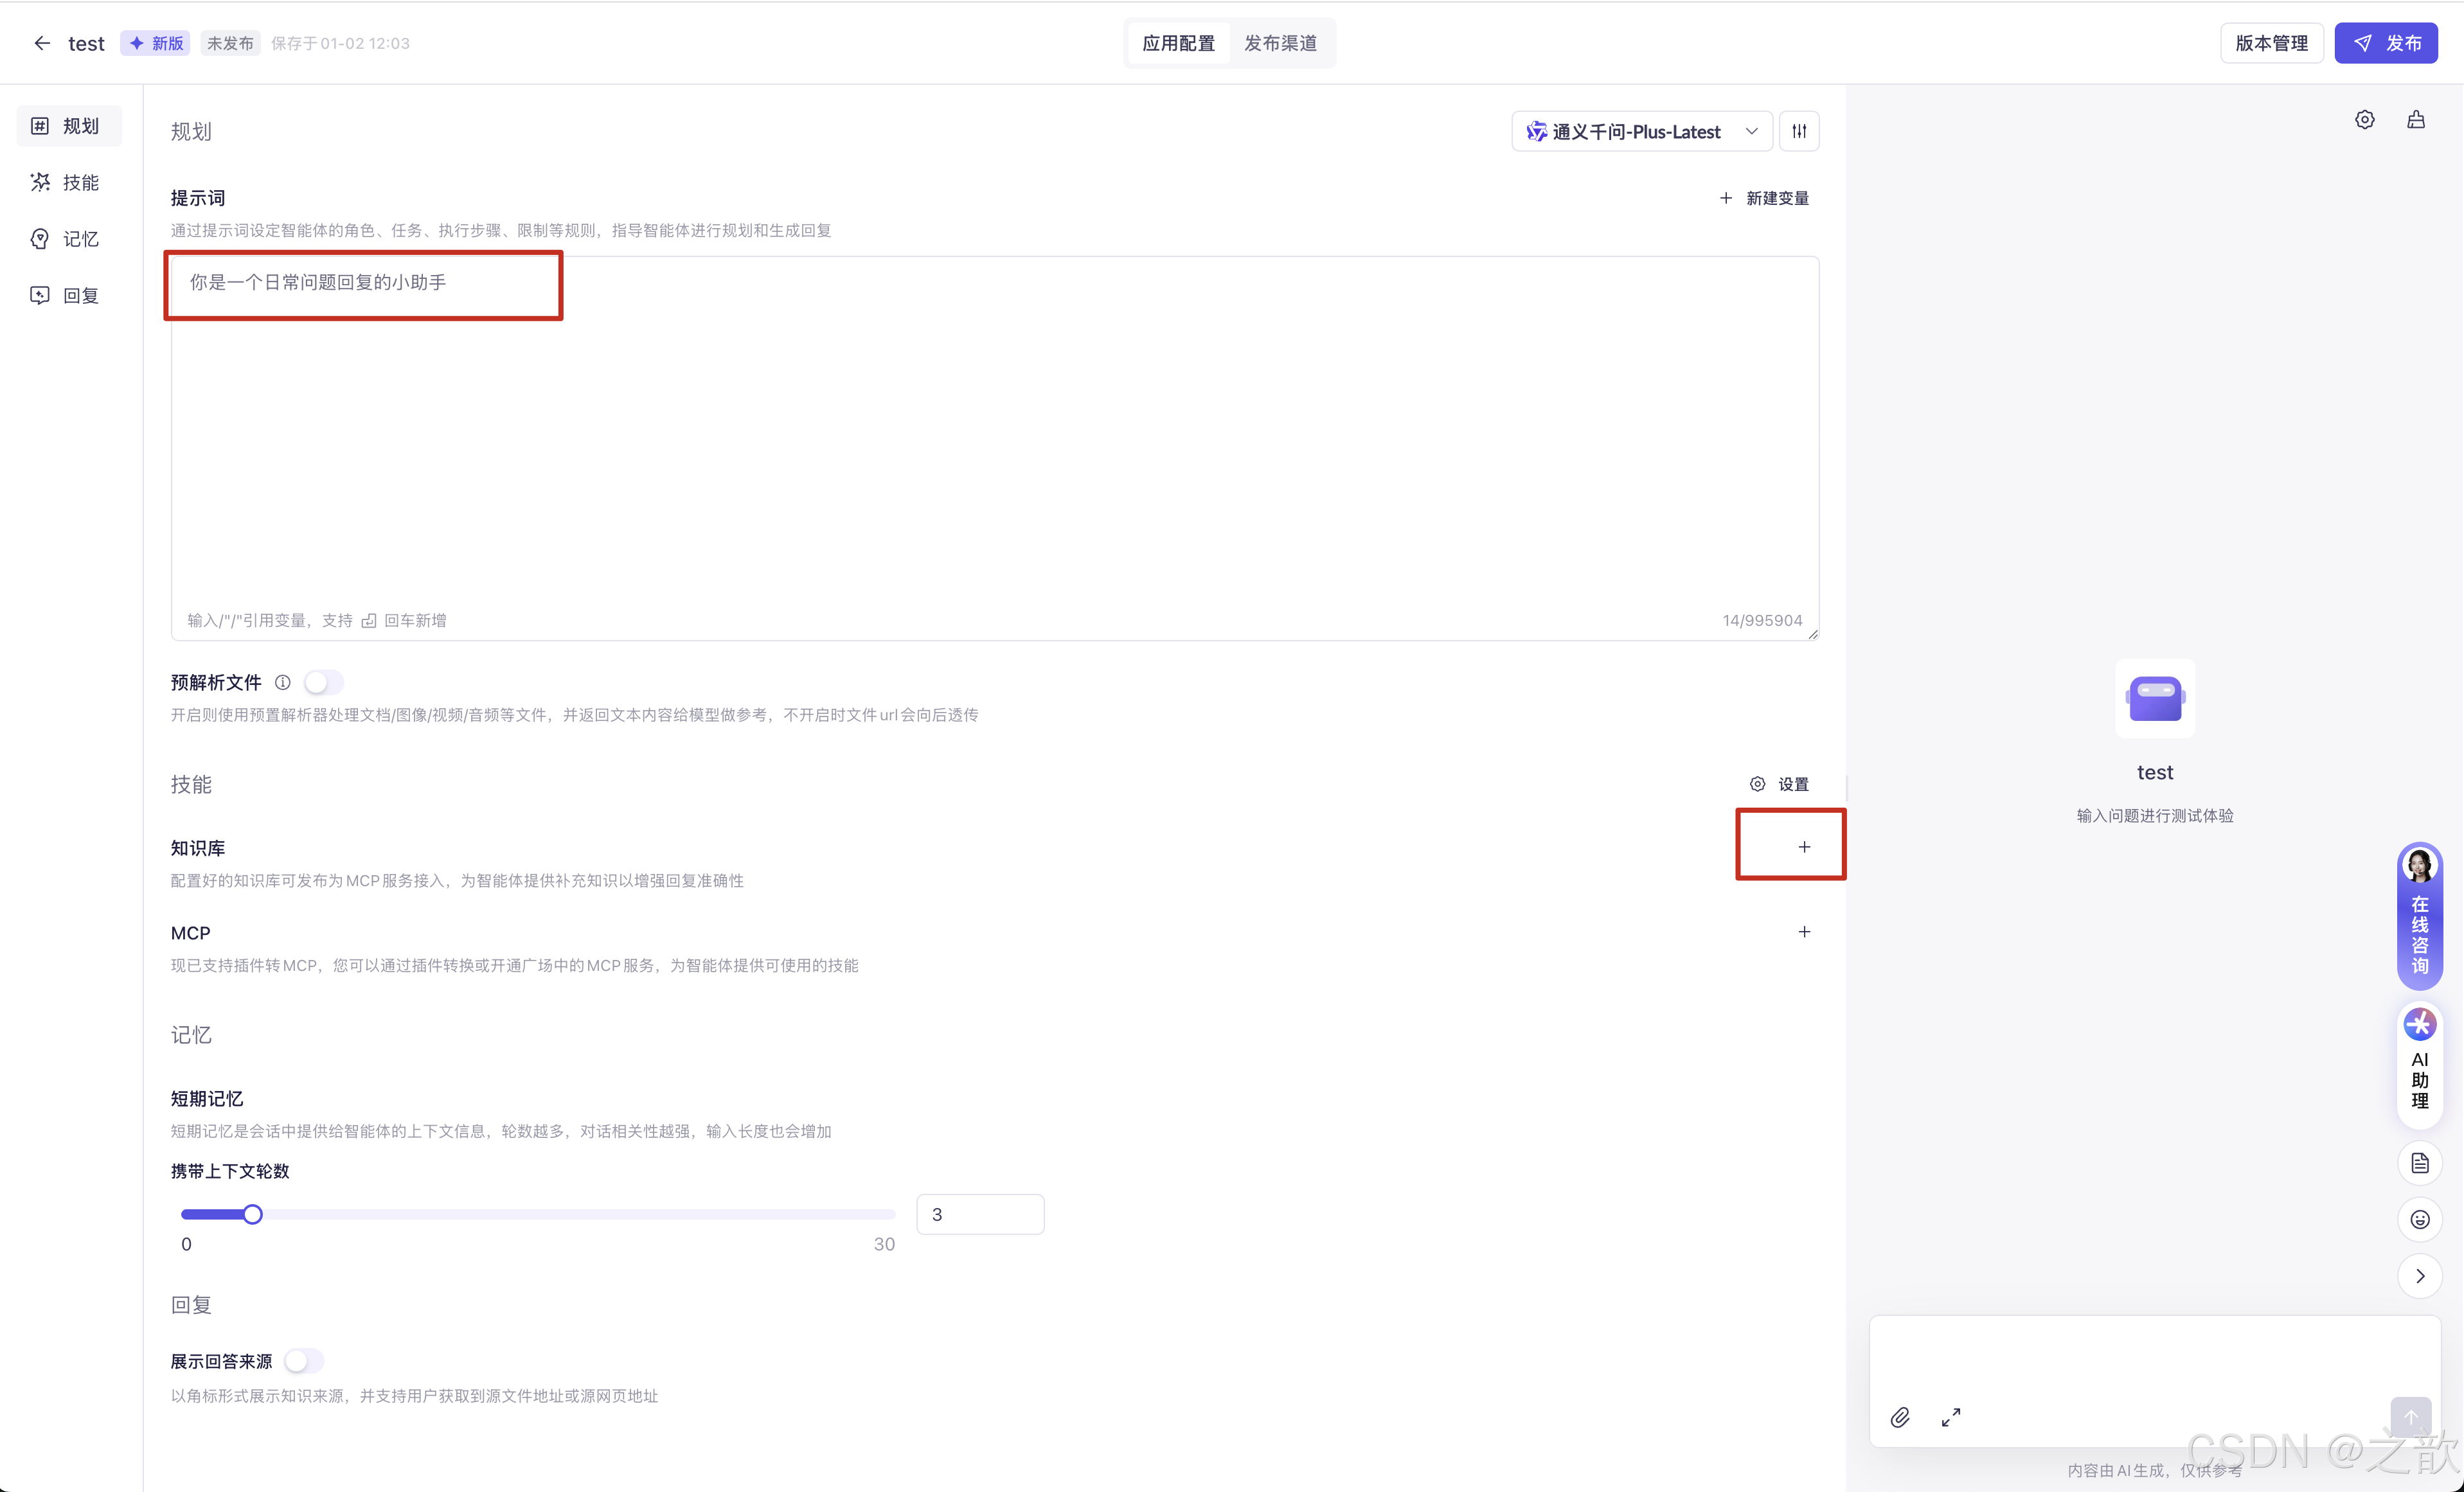Enable 展示回答来源 switch
Screen dimensions: 2464x1492
pos(303,1361)
